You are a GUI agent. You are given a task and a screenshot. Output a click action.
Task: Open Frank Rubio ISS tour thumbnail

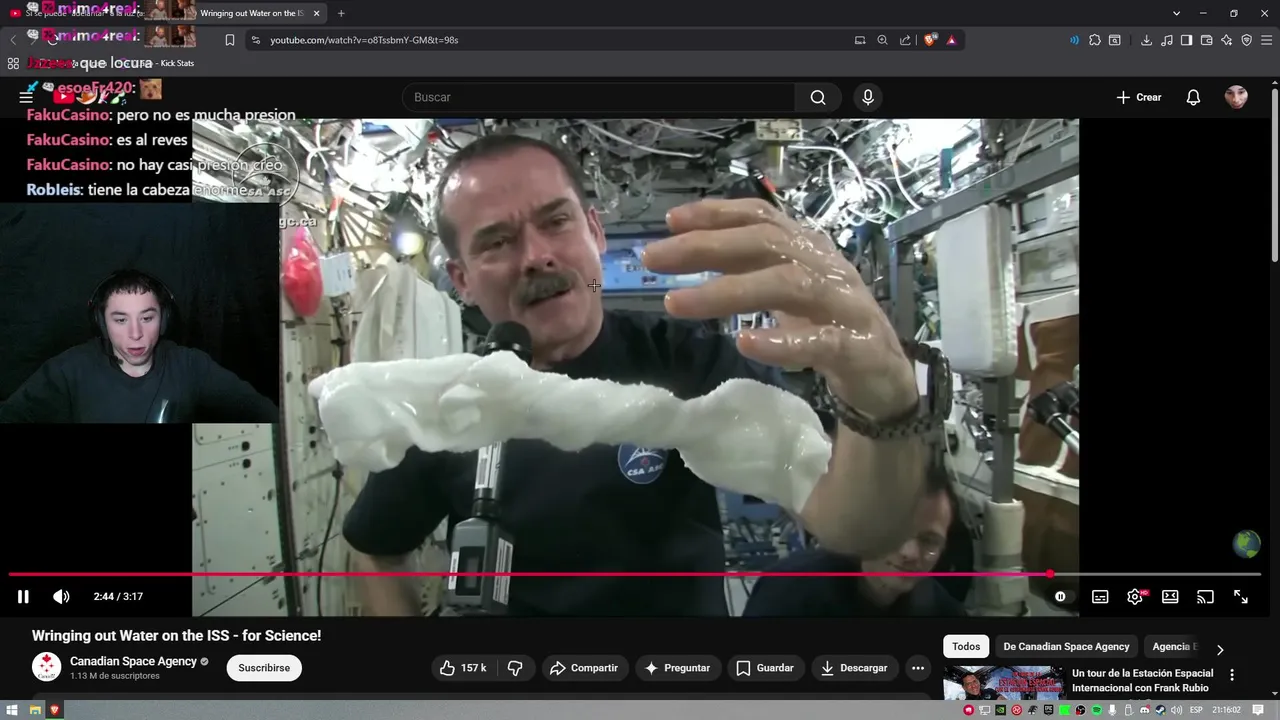coord(1003,684)
